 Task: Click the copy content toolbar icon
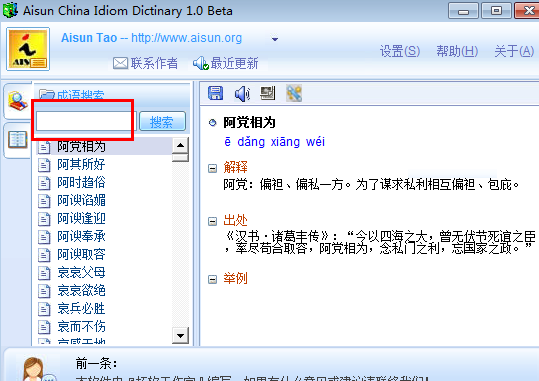click(268, 93)
